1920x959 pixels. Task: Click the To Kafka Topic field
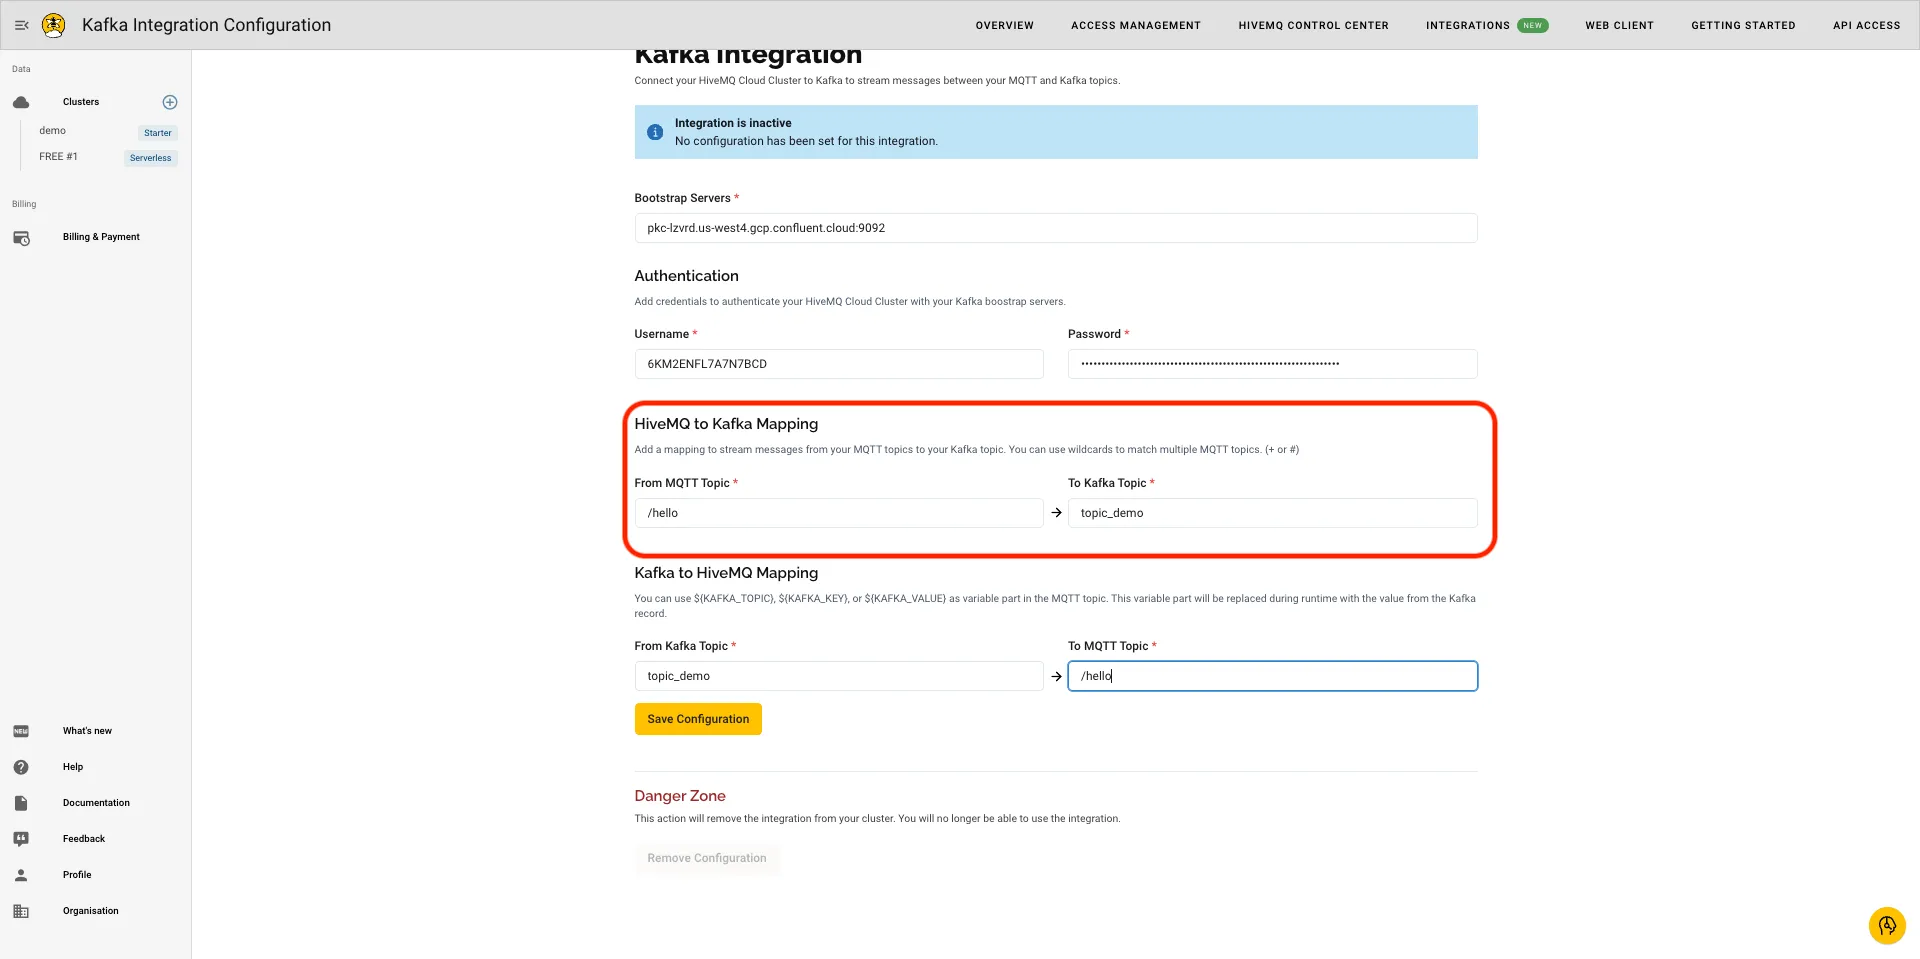(x=1273, y=513)
